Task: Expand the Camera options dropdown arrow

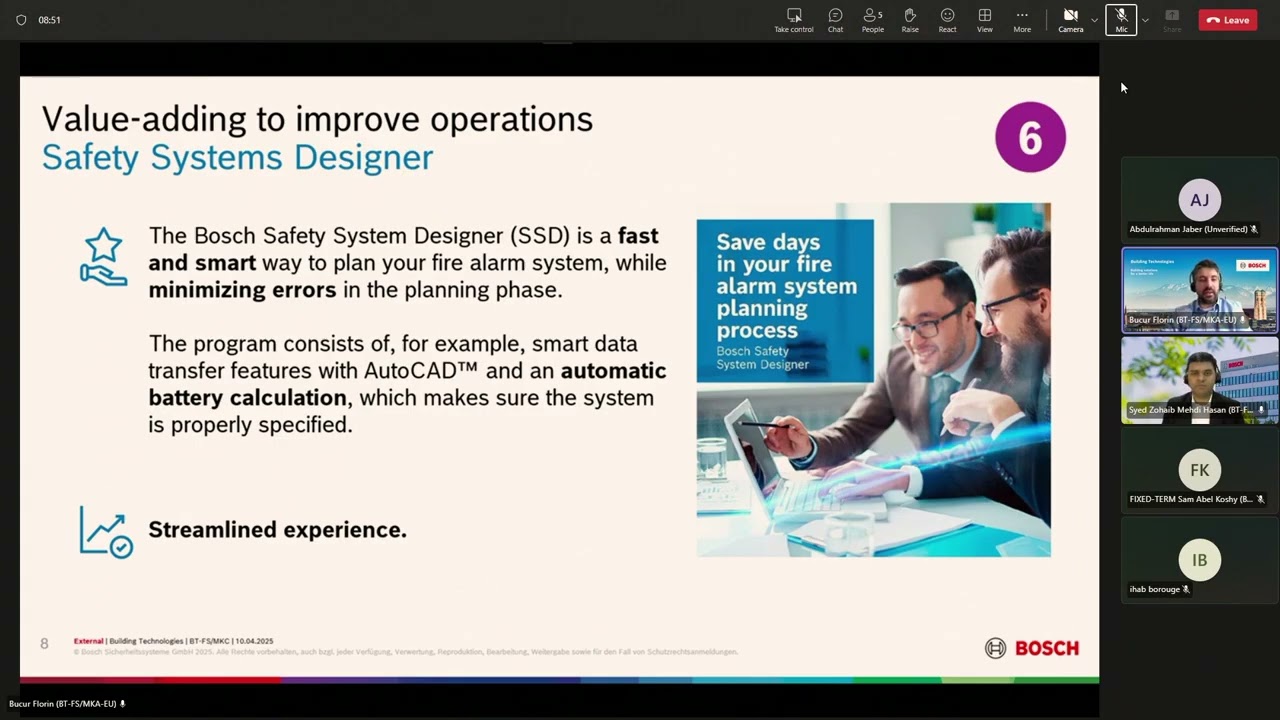Action: click(x=1094, y=20)
